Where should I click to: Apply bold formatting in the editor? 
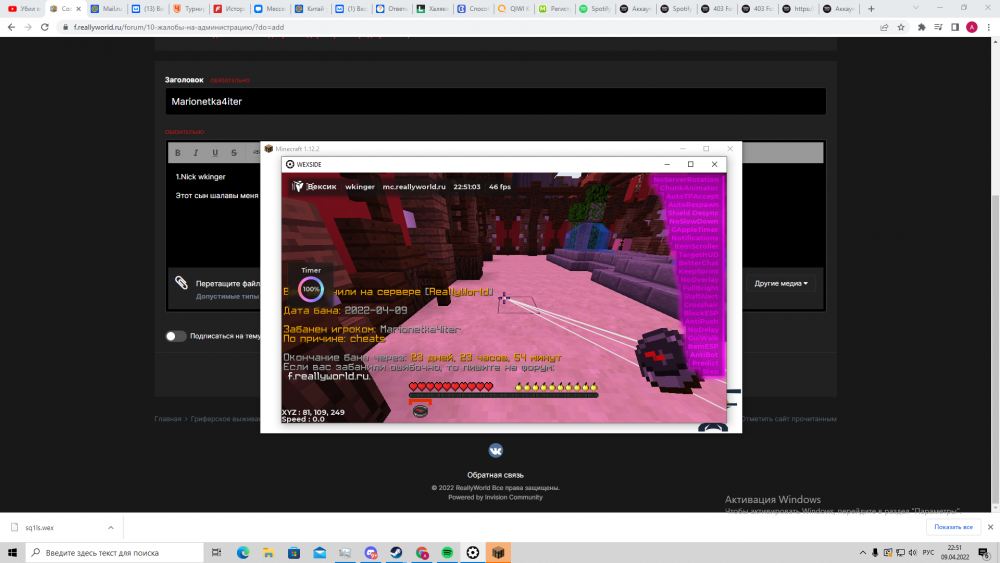point(178,153)
